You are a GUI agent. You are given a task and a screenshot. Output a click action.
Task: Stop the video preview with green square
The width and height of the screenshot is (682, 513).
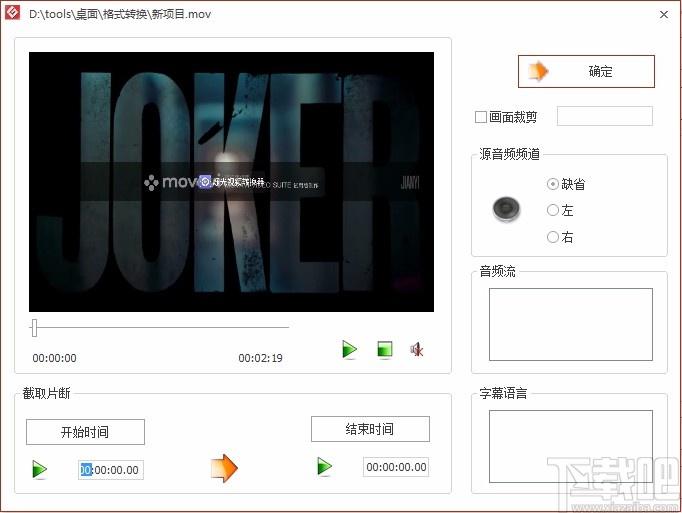tap(385, 349)
